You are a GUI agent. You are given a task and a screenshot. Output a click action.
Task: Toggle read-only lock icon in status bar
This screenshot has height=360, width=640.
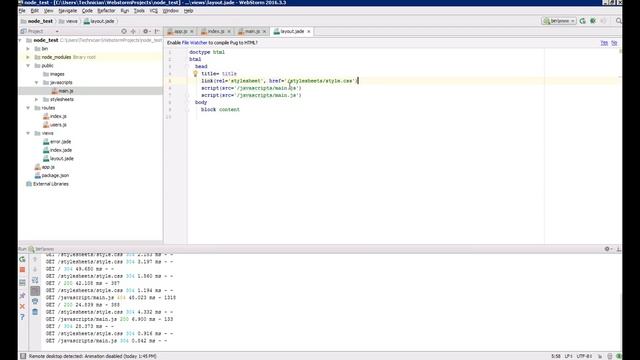[600, 356]
